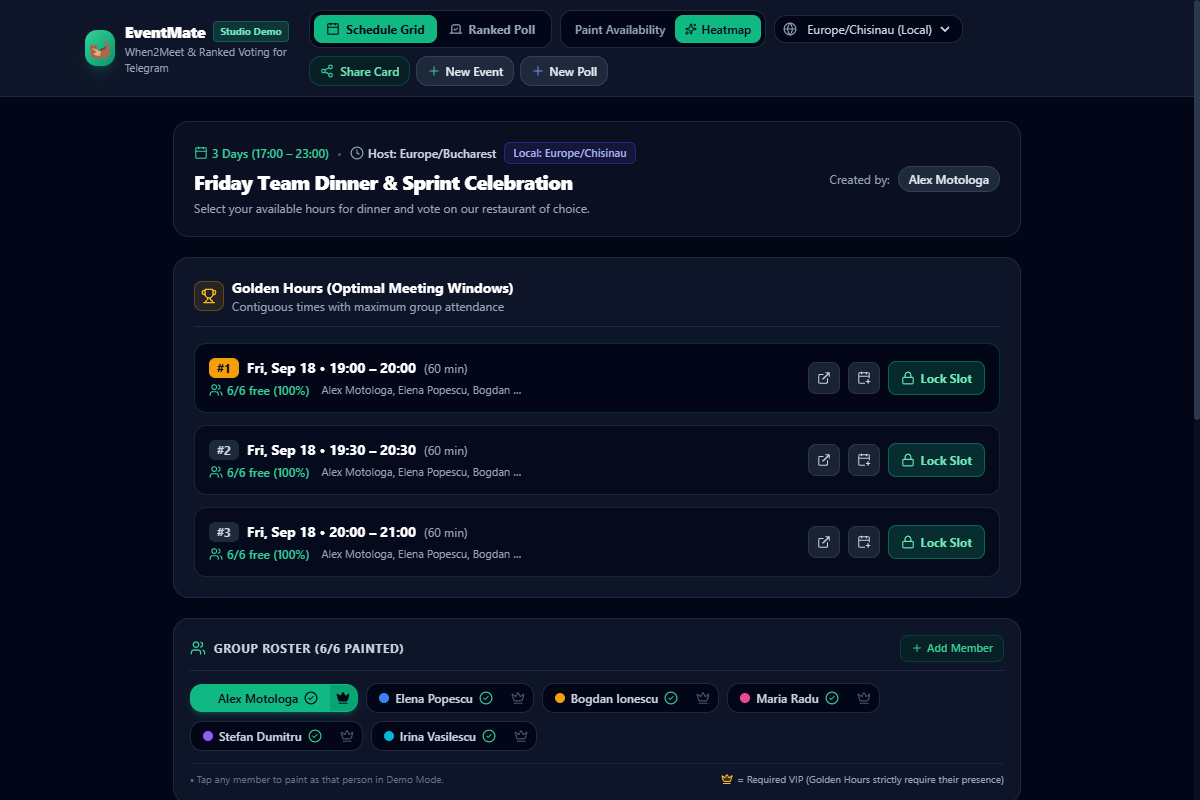
Task: Lock the 20:00 – 21:00 slot
Action: [936, 543]
